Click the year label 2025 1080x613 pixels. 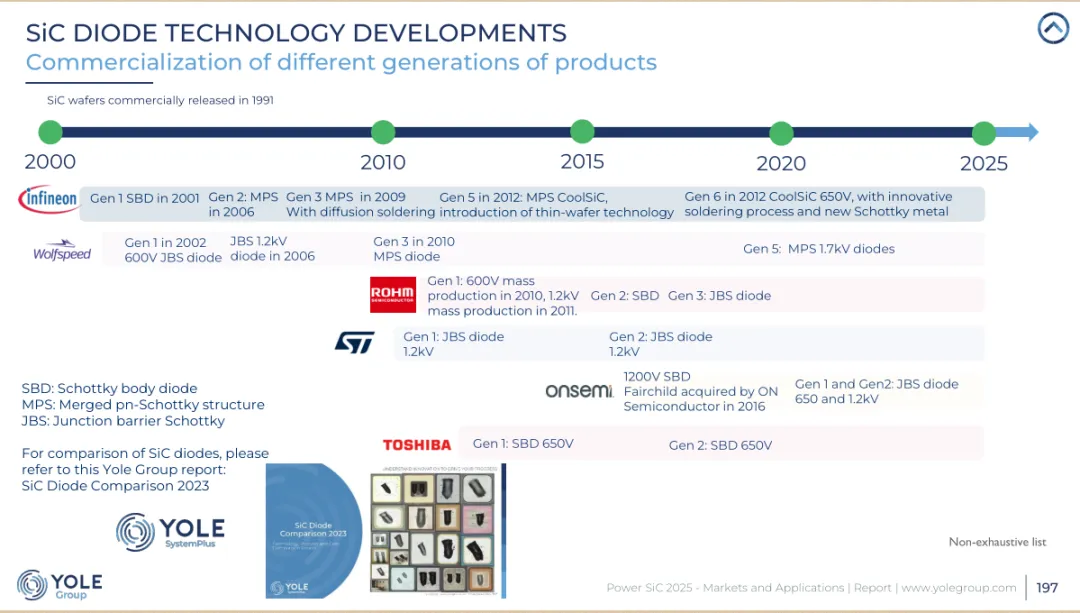(x=984, y=164)
